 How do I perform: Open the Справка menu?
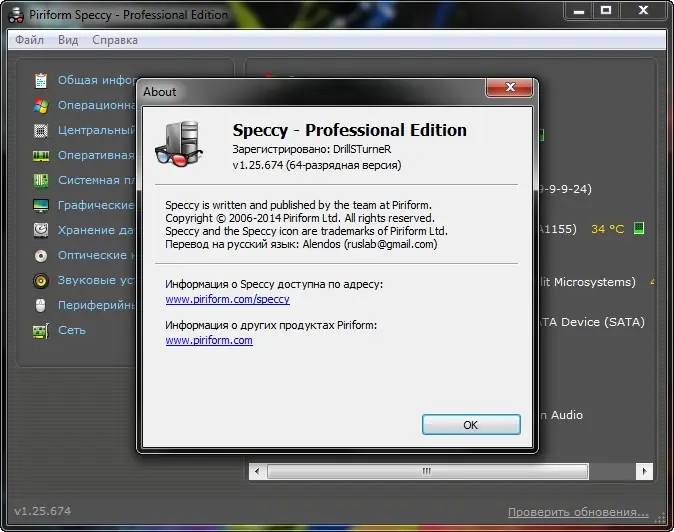(115, 40)
